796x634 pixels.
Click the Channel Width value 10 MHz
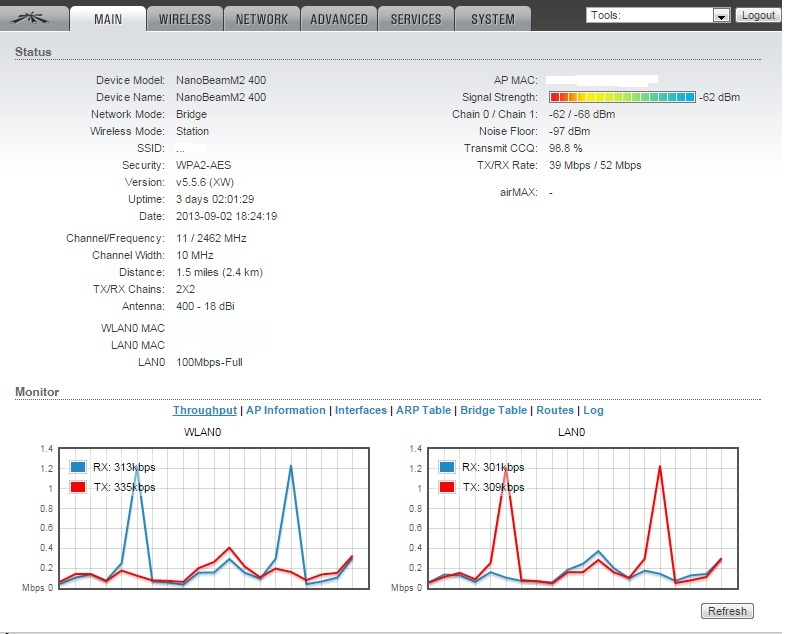(194, 255)
